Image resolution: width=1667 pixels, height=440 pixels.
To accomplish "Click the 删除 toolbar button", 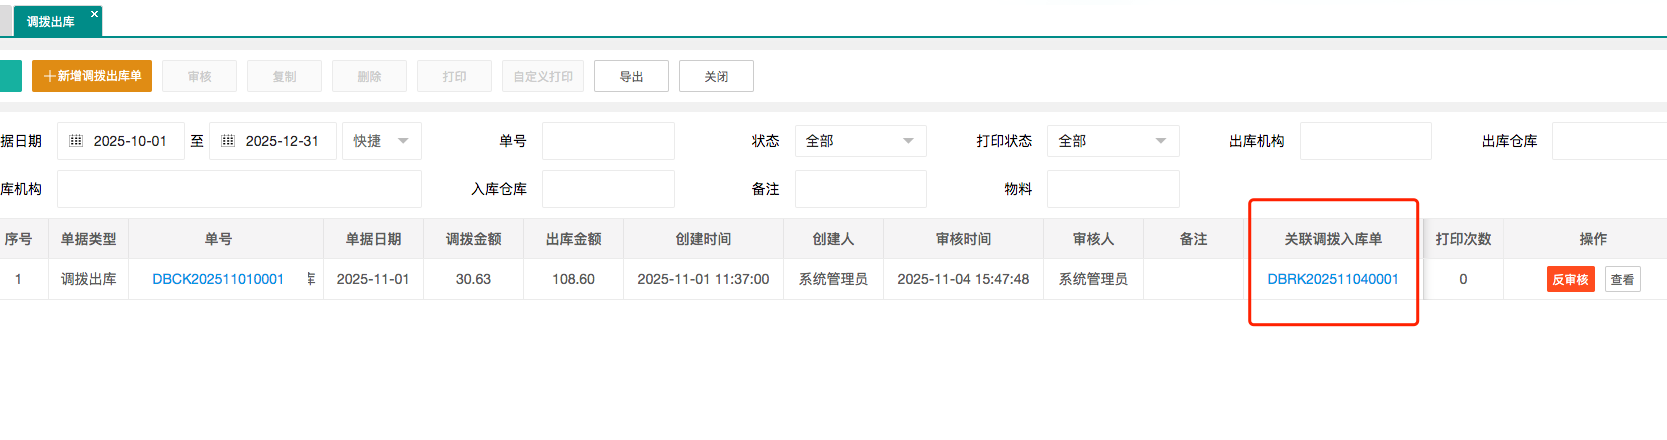I will [x=370, y=76].
